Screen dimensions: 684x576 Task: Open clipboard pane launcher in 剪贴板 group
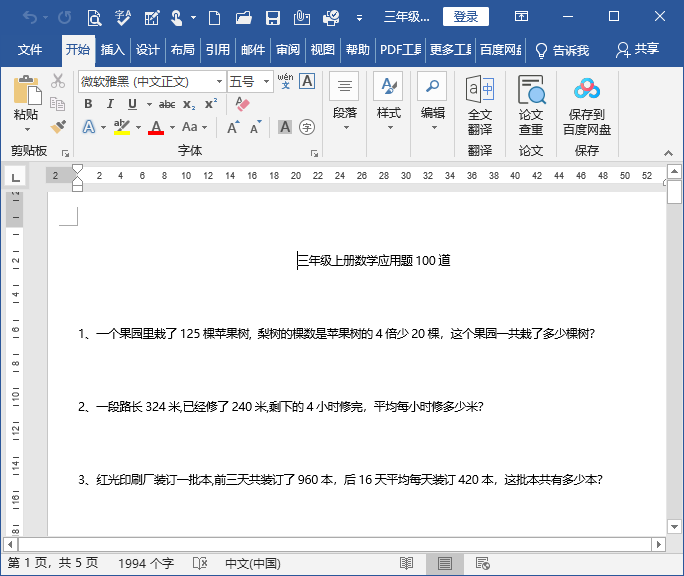[x=65, y=153]
